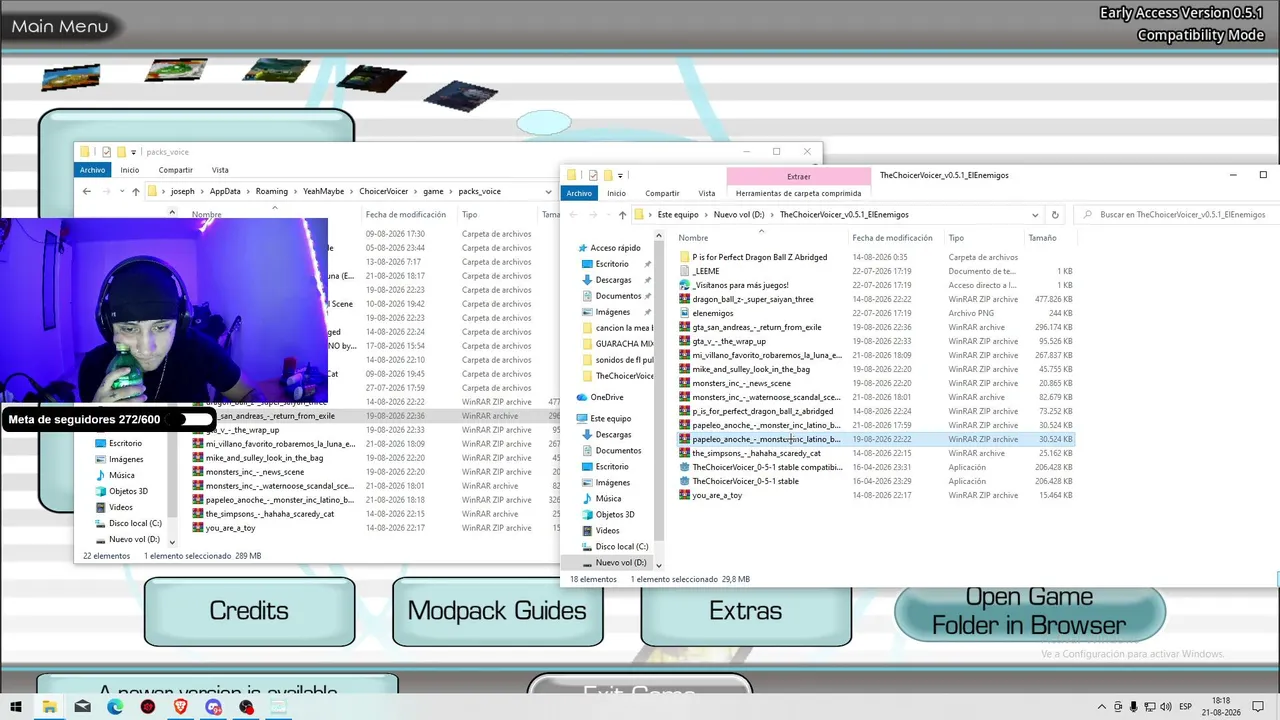Expand the Este equipo breadcrumb chevron
This screenshot has height=720, width=1280.
(706, 215)
